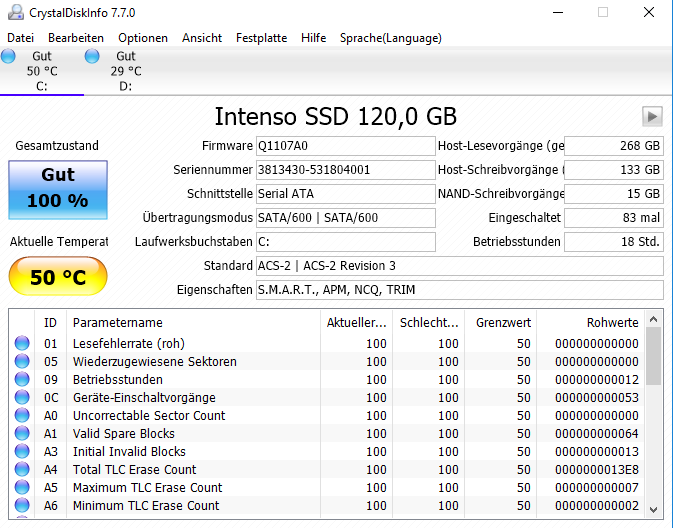Open the Bearbeiten menu
The image size is (673, 528).
[x=76, y=38]
